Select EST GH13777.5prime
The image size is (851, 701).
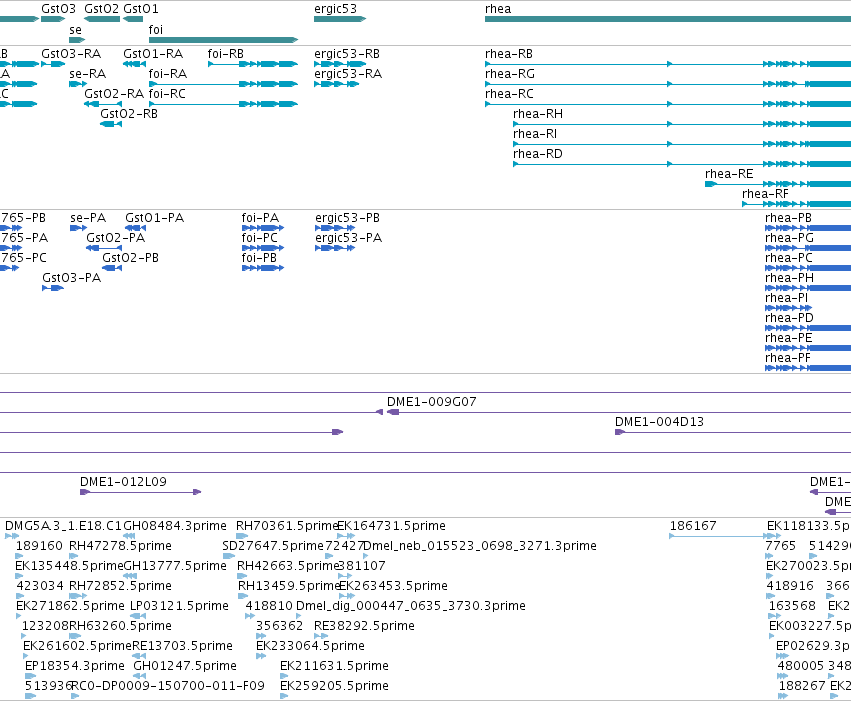click(x=175, y=566)
